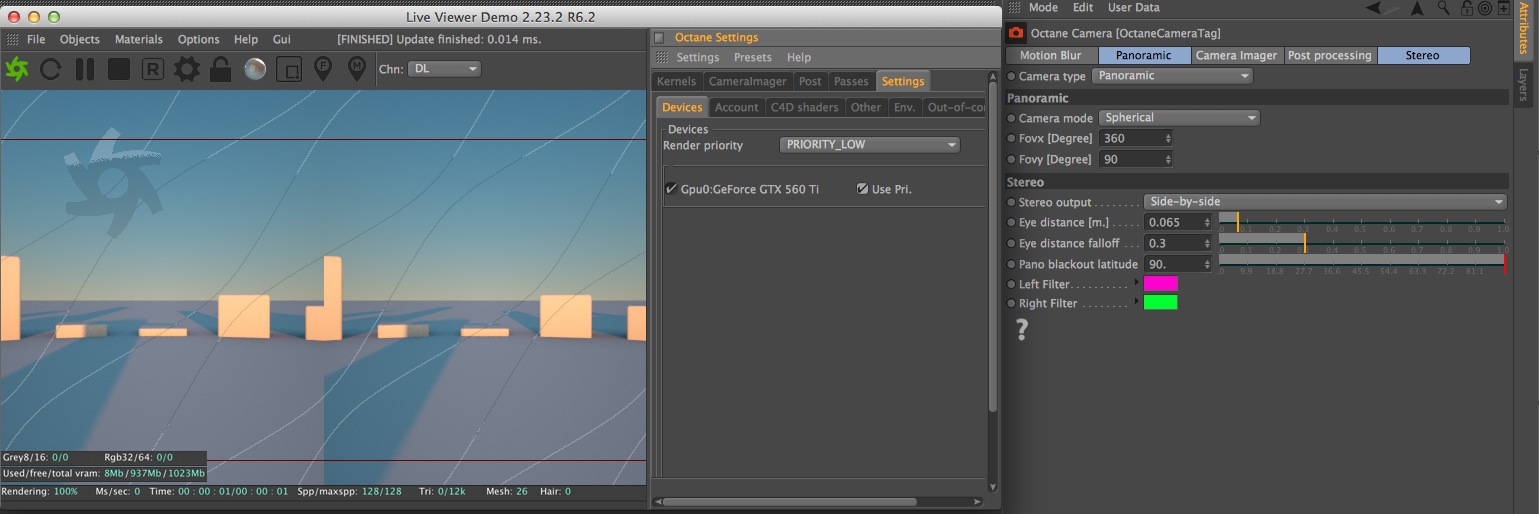The width and height of the screenshot is (1539, 514).
Task: Select the Camera Imager tab button
Action: click(x=1236, y=55)
